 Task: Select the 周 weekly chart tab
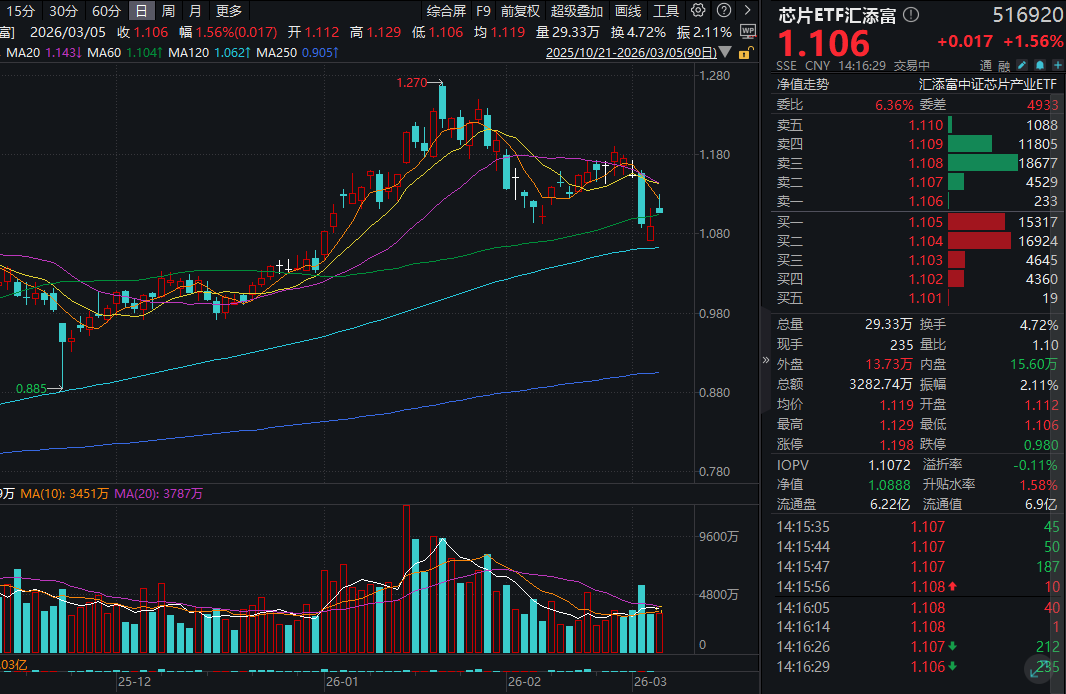pos(168,11)
